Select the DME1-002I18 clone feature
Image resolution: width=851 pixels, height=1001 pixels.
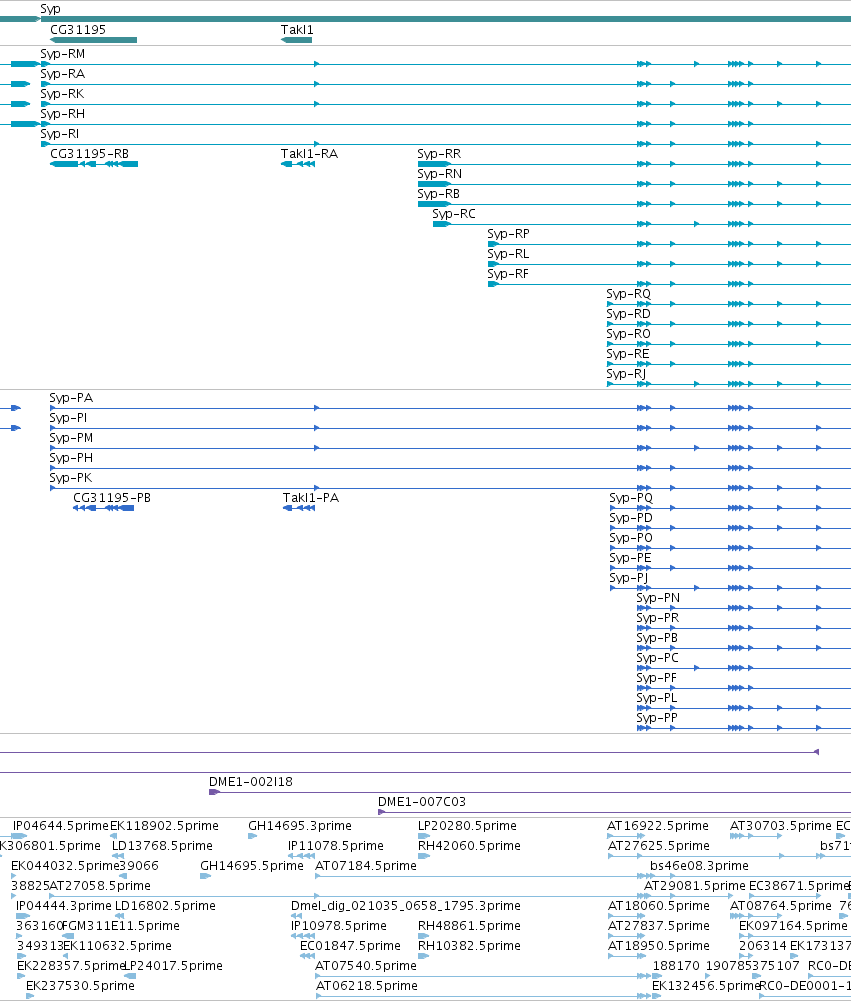[x=530, y=792]
